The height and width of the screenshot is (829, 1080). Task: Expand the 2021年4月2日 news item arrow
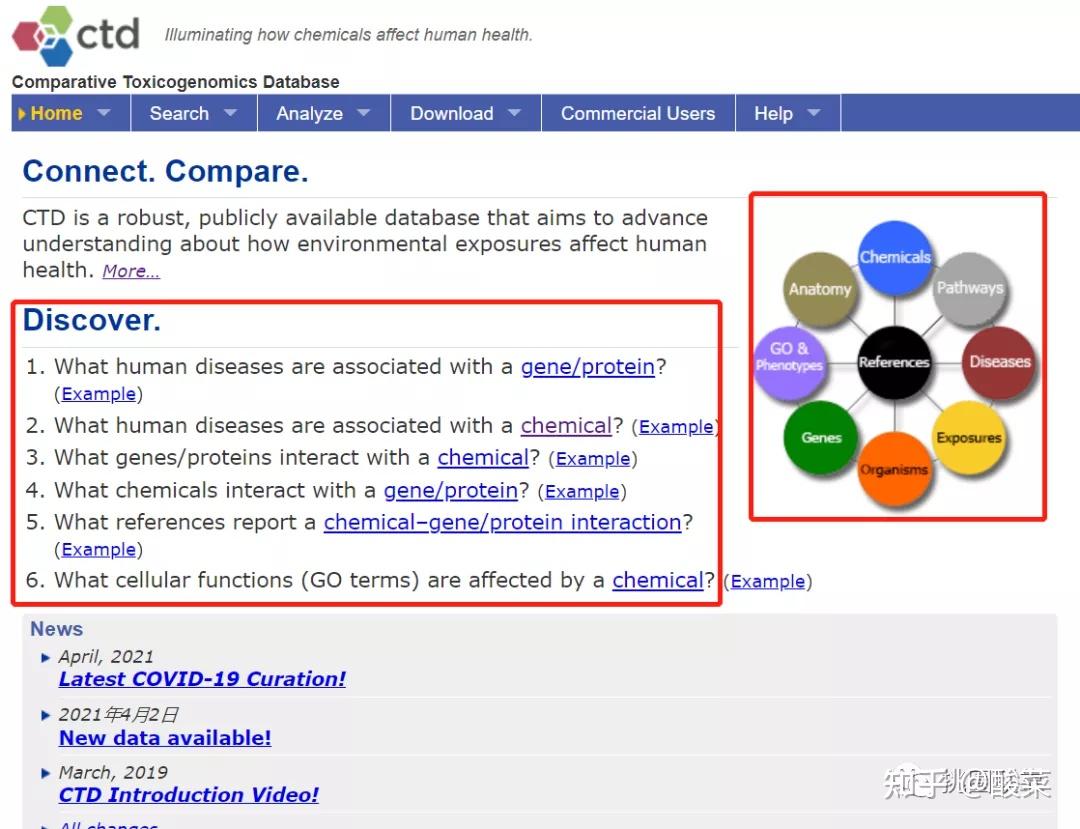point(45,715)
